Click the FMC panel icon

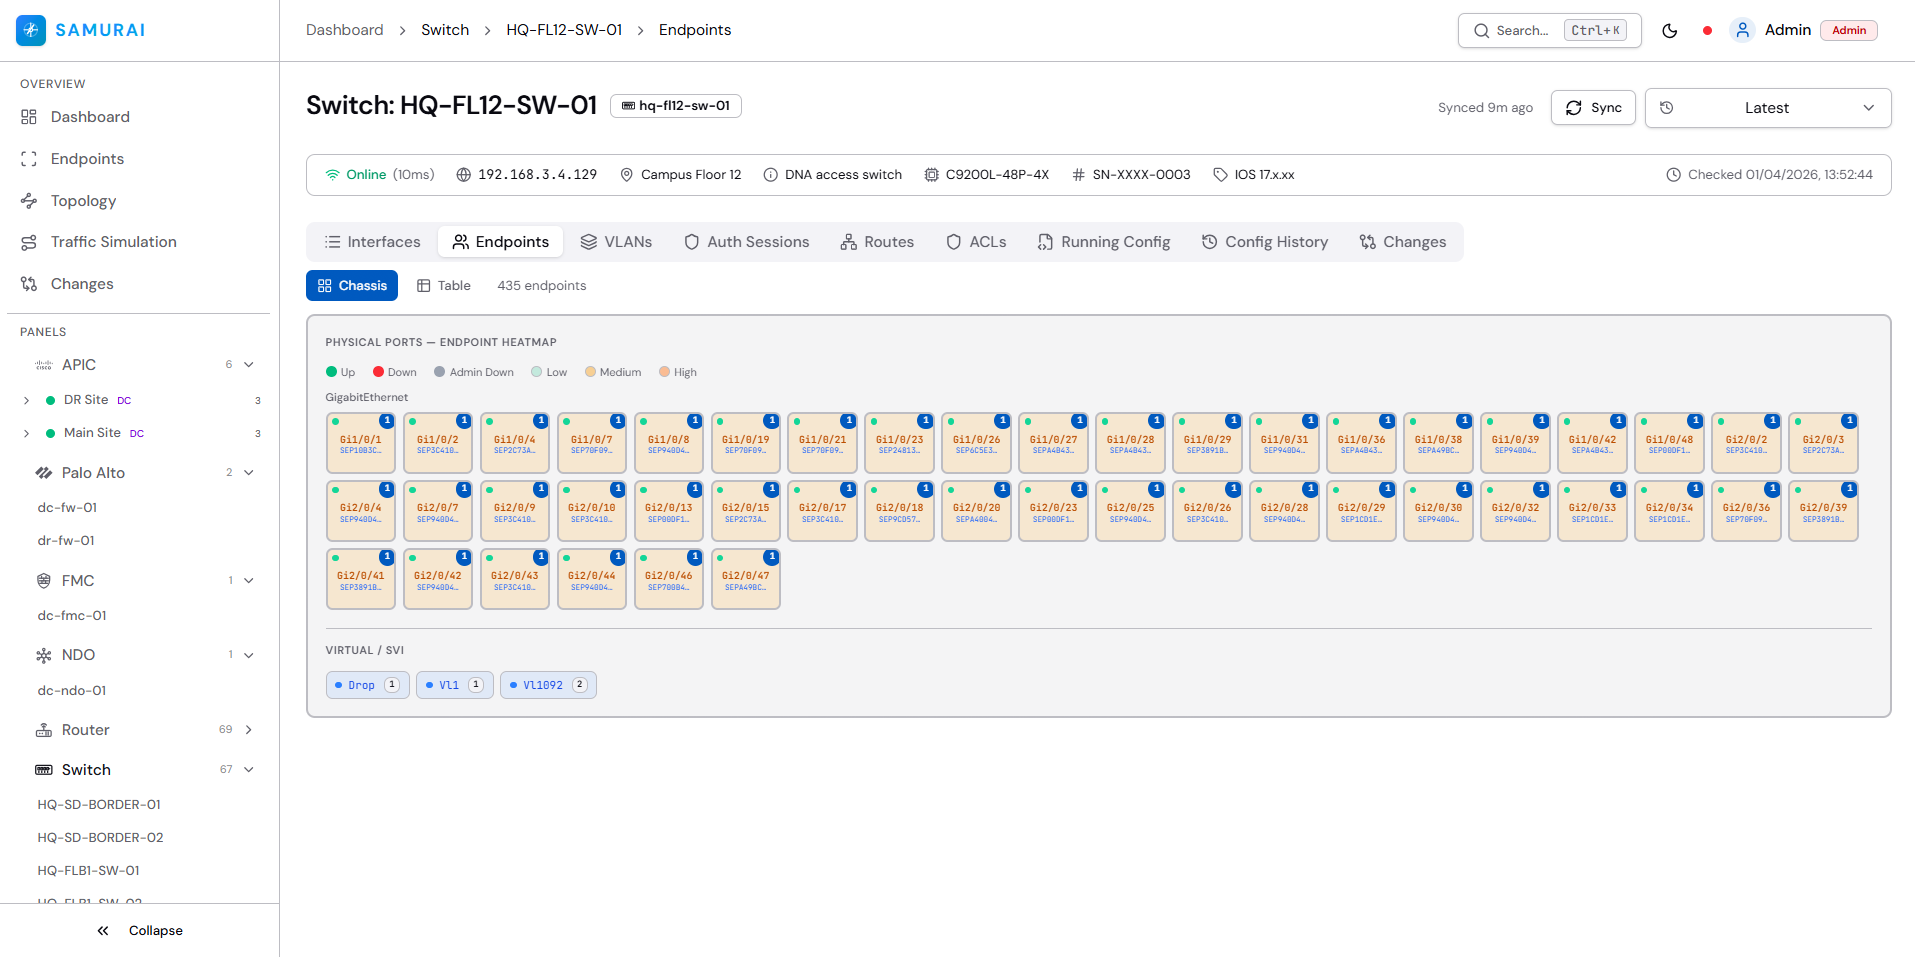point(43,580)
